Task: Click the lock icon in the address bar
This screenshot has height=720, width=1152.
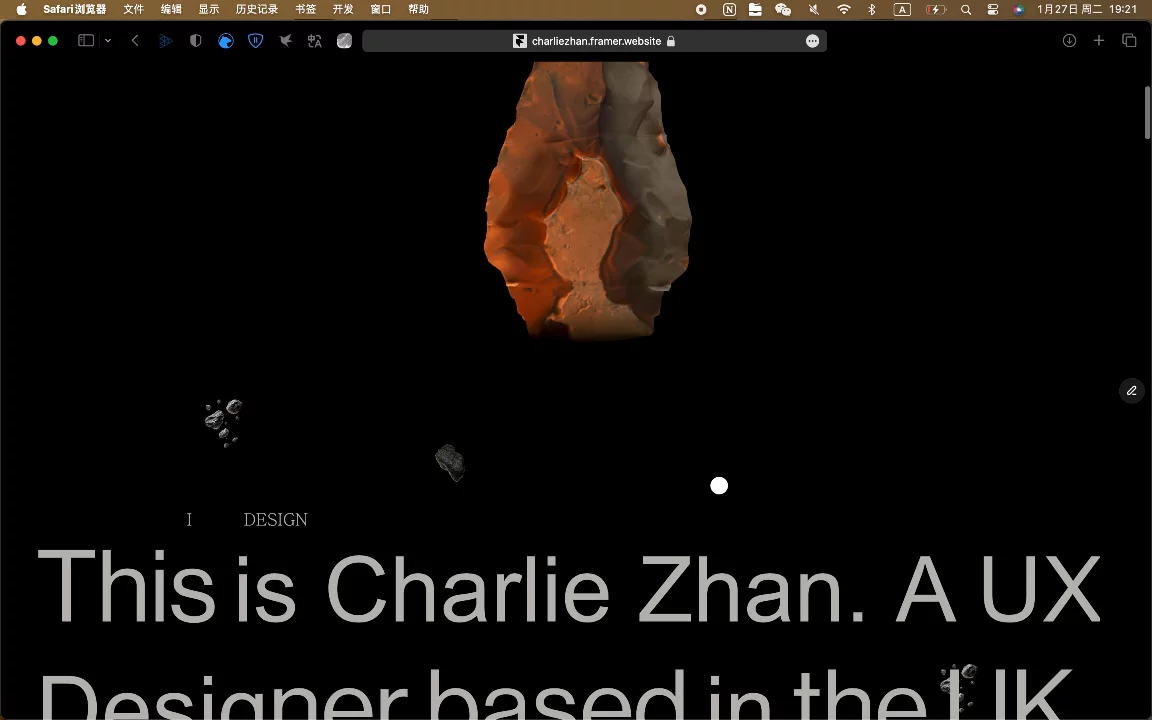Action: (671, 41)
